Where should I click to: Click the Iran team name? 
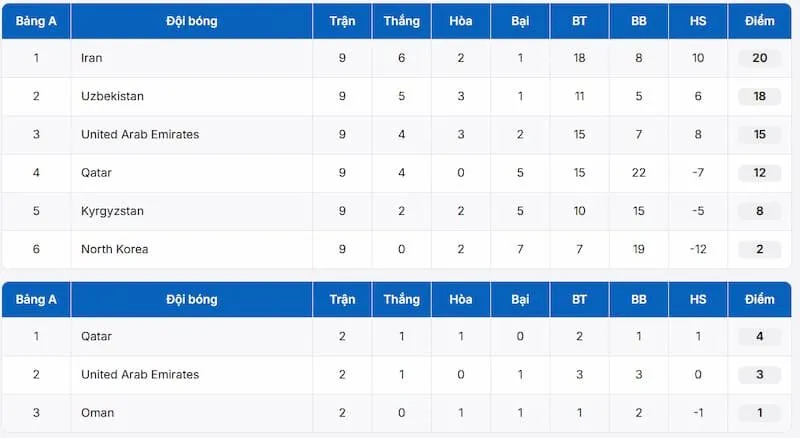[92, 58]
